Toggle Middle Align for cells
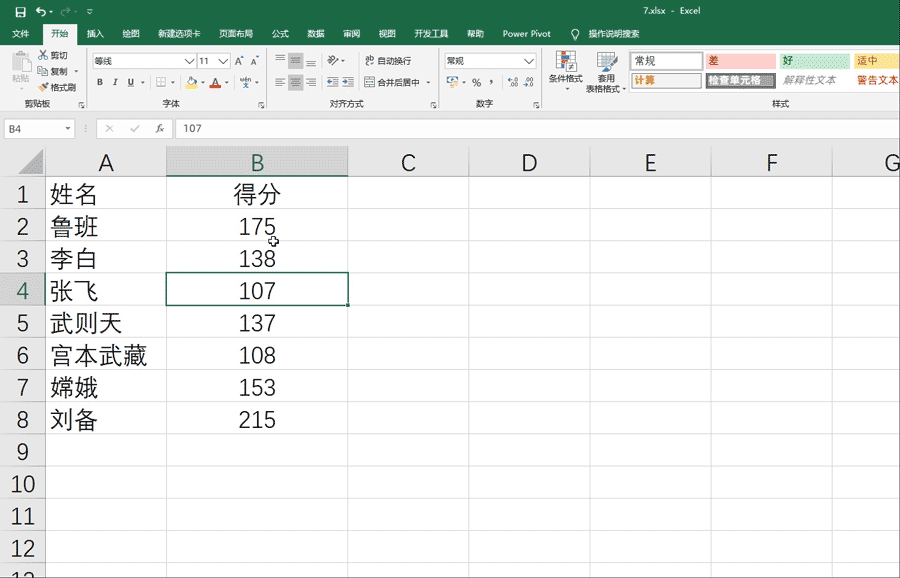 [296, 61]
